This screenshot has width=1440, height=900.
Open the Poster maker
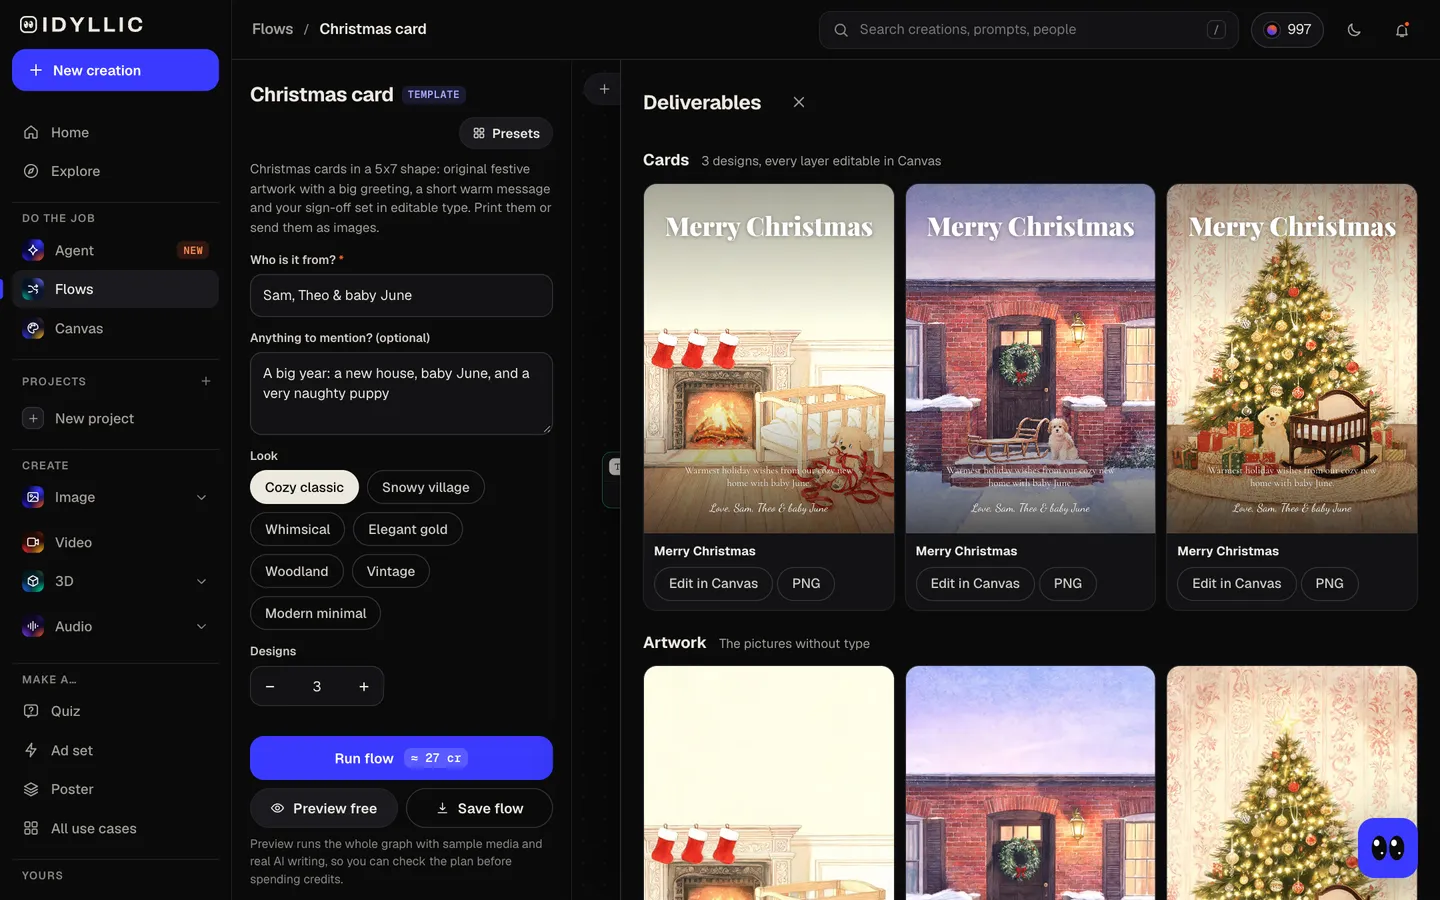click(115, 789)
